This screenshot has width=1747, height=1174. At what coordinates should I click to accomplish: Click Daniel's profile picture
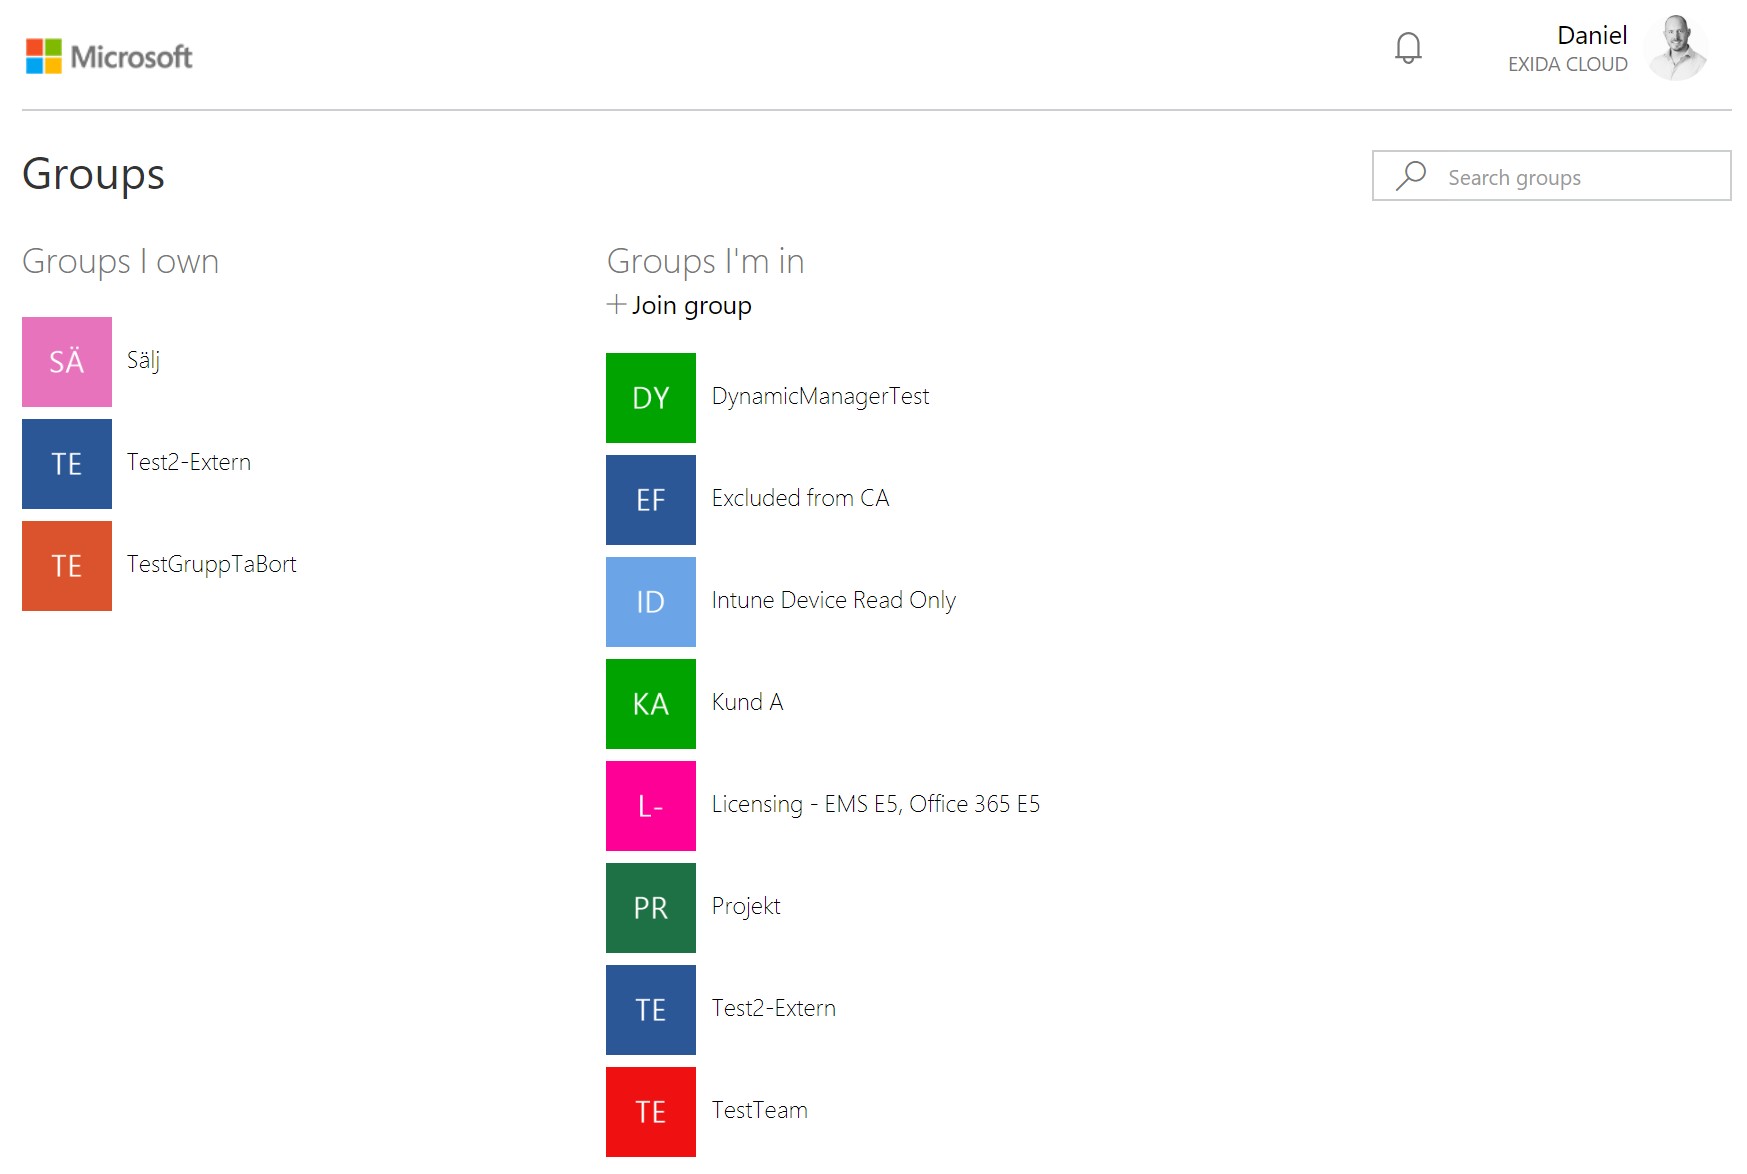[x=1676, y=49]
